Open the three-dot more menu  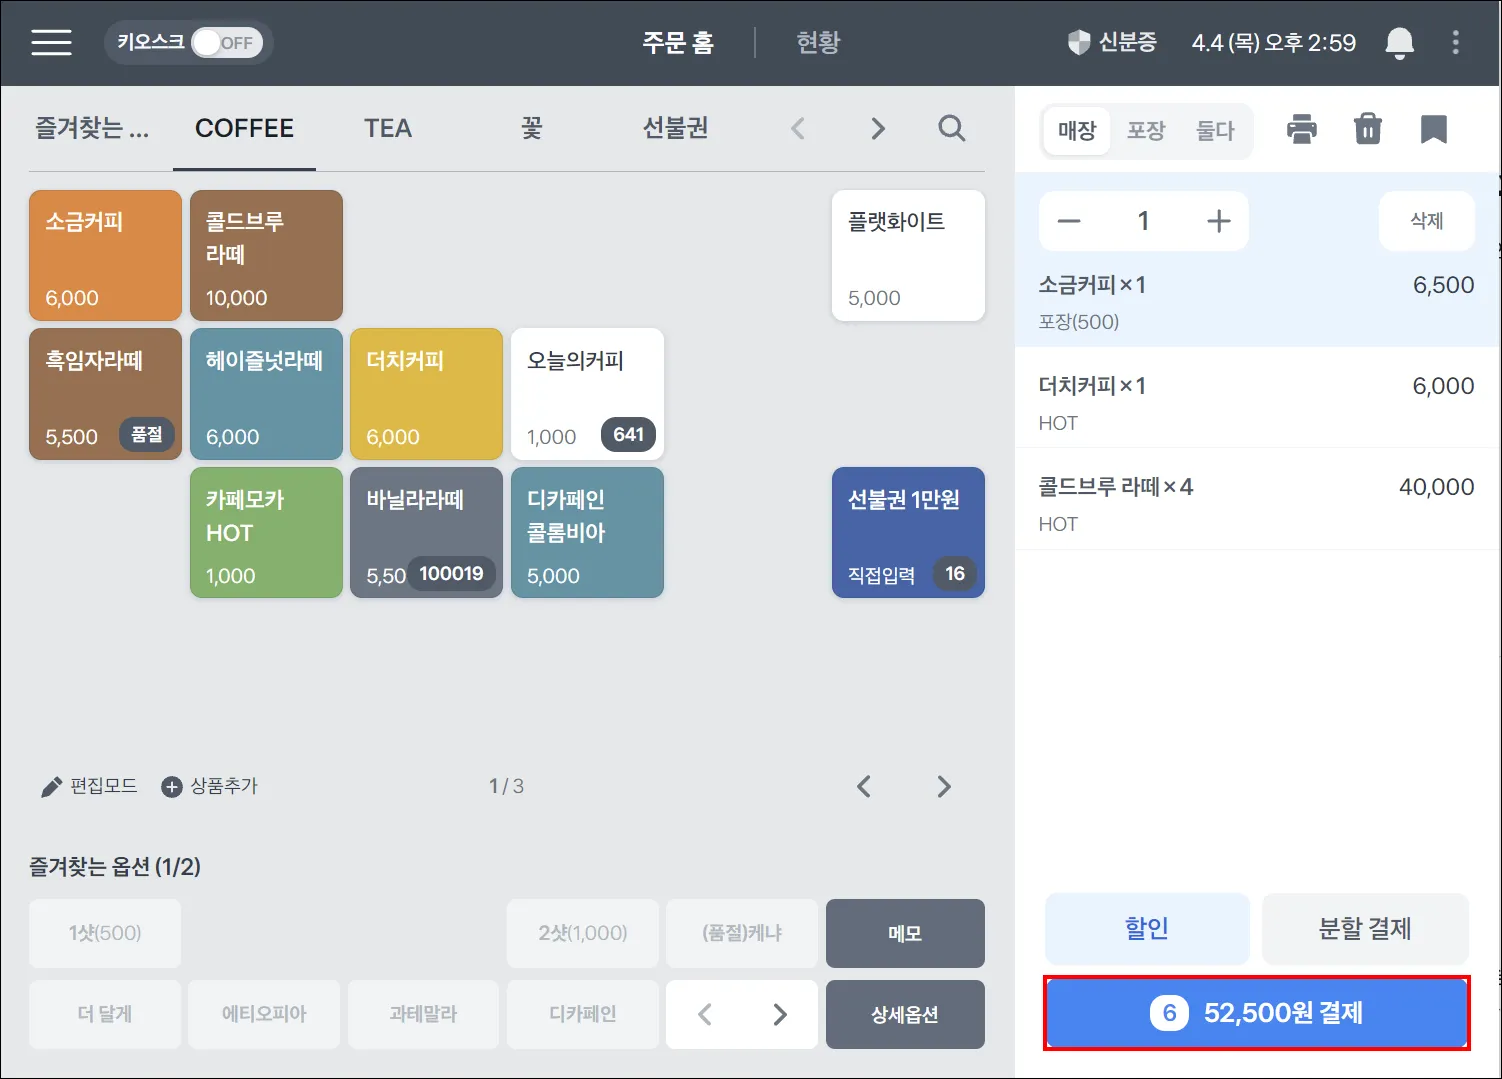pos(1455,42)
